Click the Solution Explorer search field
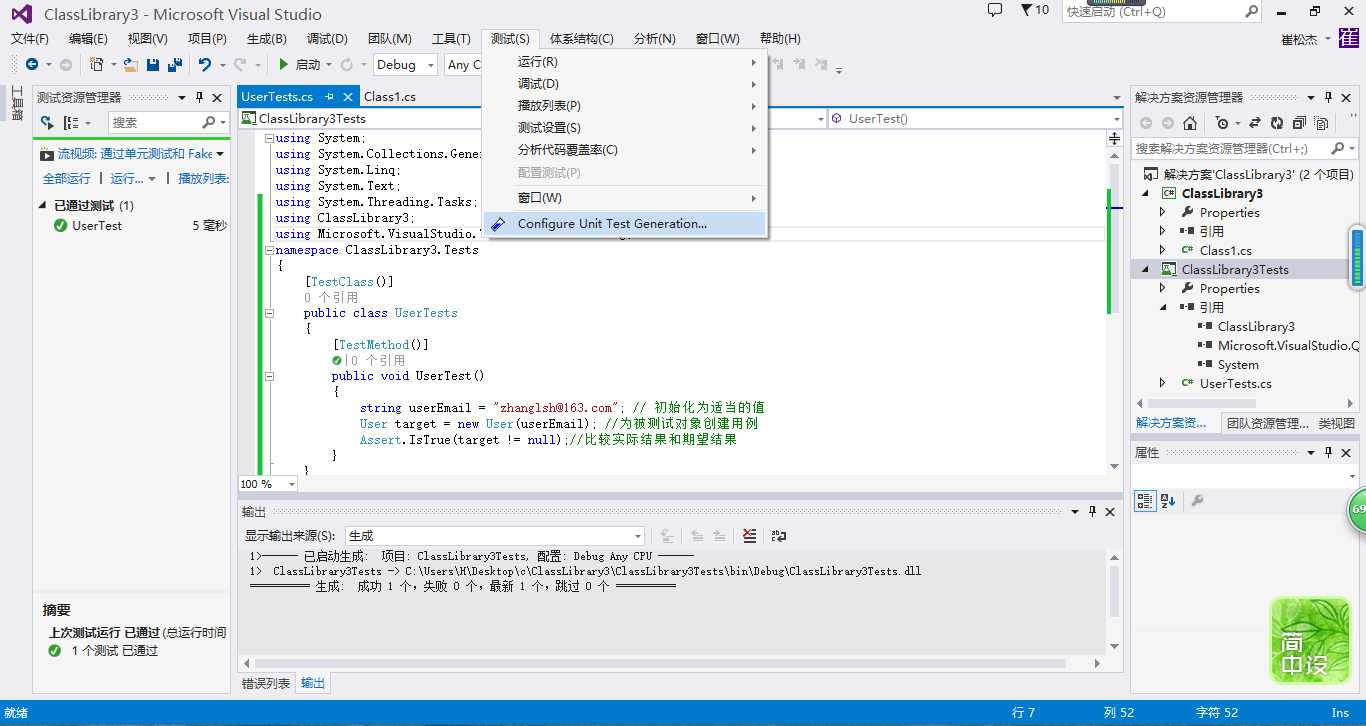Screen dimensions: 1366x726 1245,148
